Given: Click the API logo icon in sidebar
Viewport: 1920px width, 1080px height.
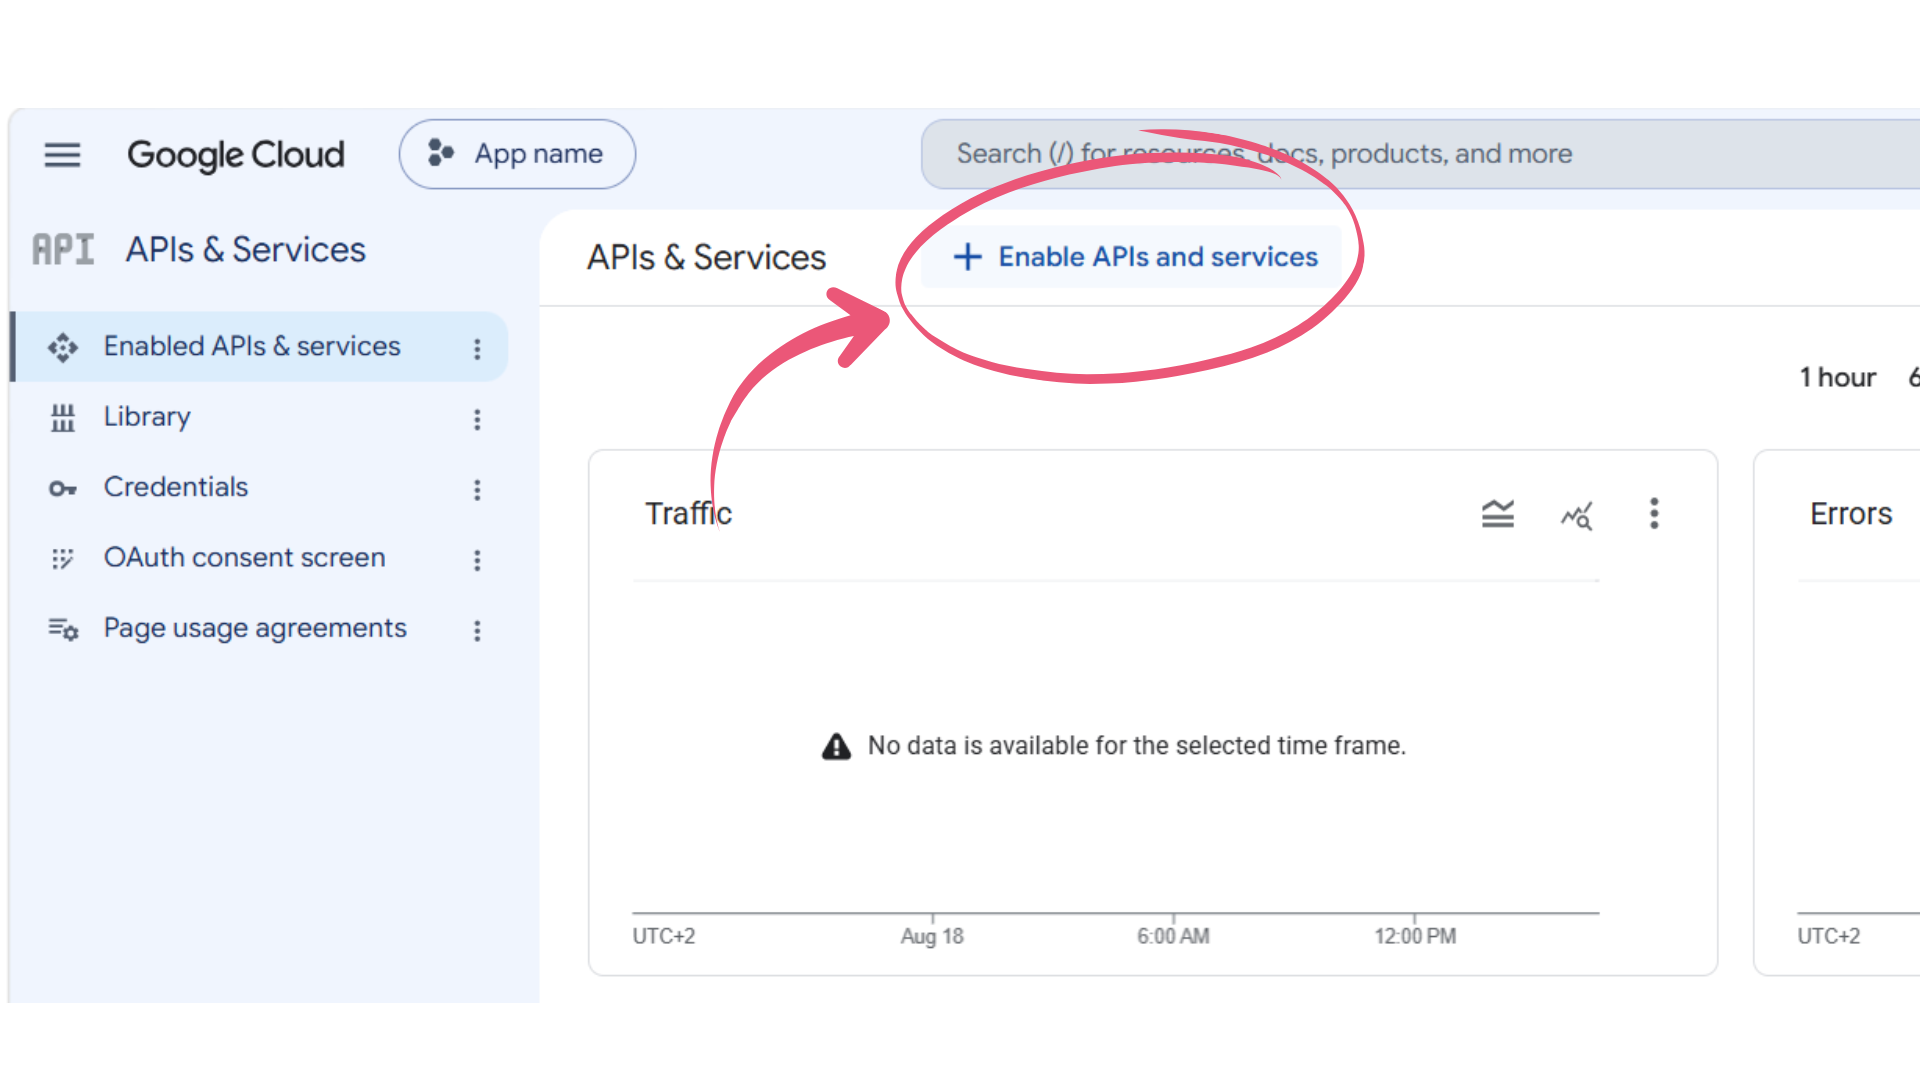Looking at the screenshot, I should (63, 249).
